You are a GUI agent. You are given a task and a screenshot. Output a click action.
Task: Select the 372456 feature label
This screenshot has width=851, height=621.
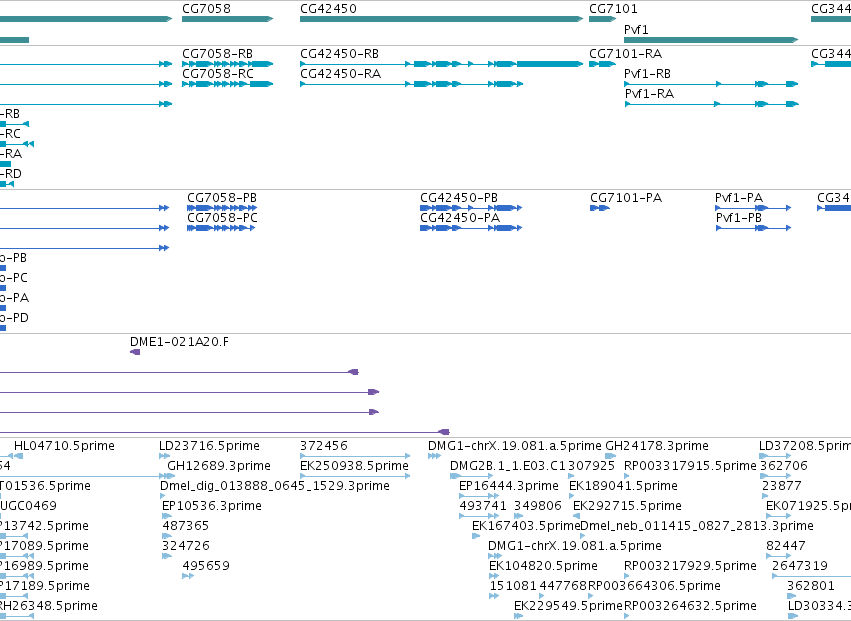tap(323, 446)
